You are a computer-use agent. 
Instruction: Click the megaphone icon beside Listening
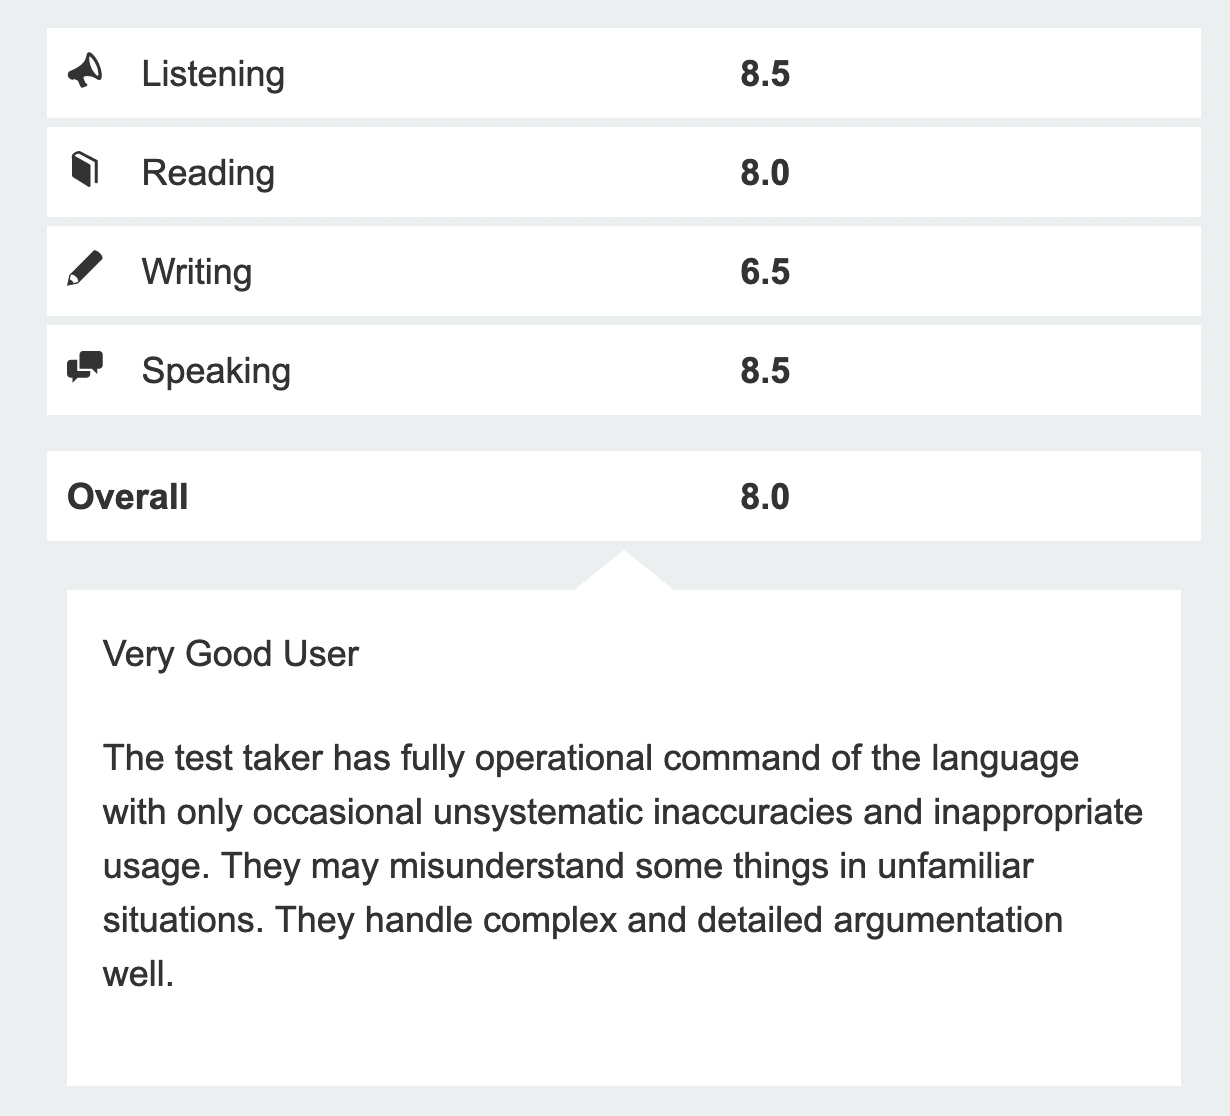[x=85, y=72]
